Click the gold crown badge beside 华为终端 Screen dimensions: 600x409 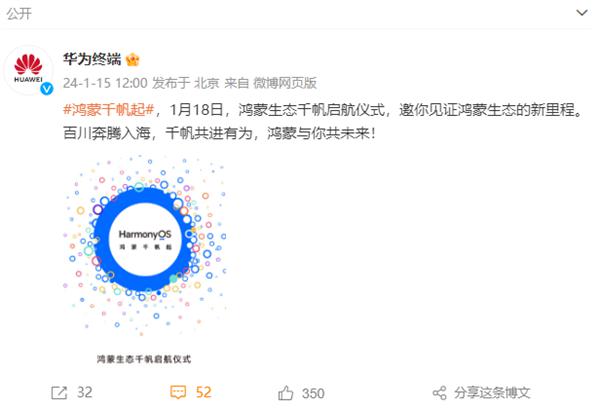tap(133, 59)
